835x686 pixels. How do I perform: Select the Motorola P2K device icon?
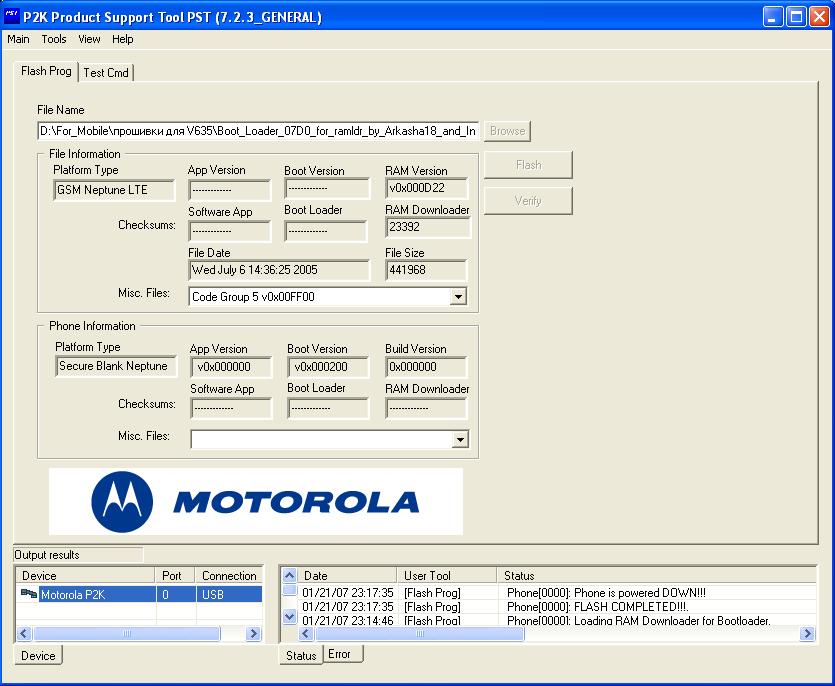pos(29,594)
